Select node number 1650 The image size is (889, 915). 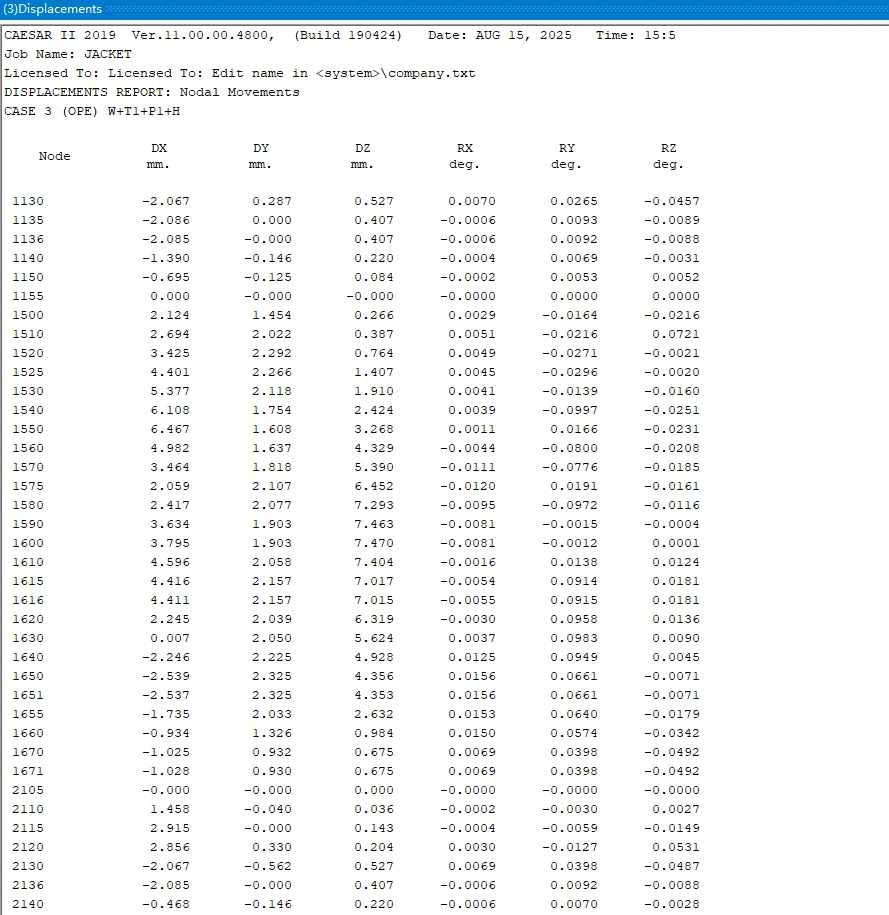[28, 676]
